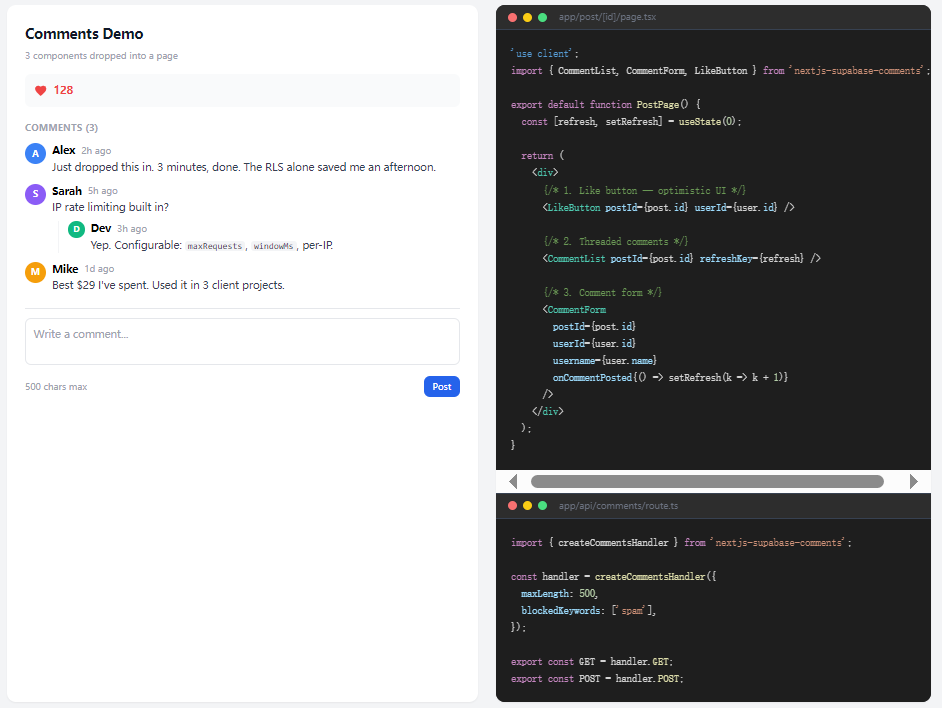Image resolution: width=942 pixels, height=708 pixels.
Task: Click Dev's green avatar circle
Action: pyautogui.click(x=76, y=229)
